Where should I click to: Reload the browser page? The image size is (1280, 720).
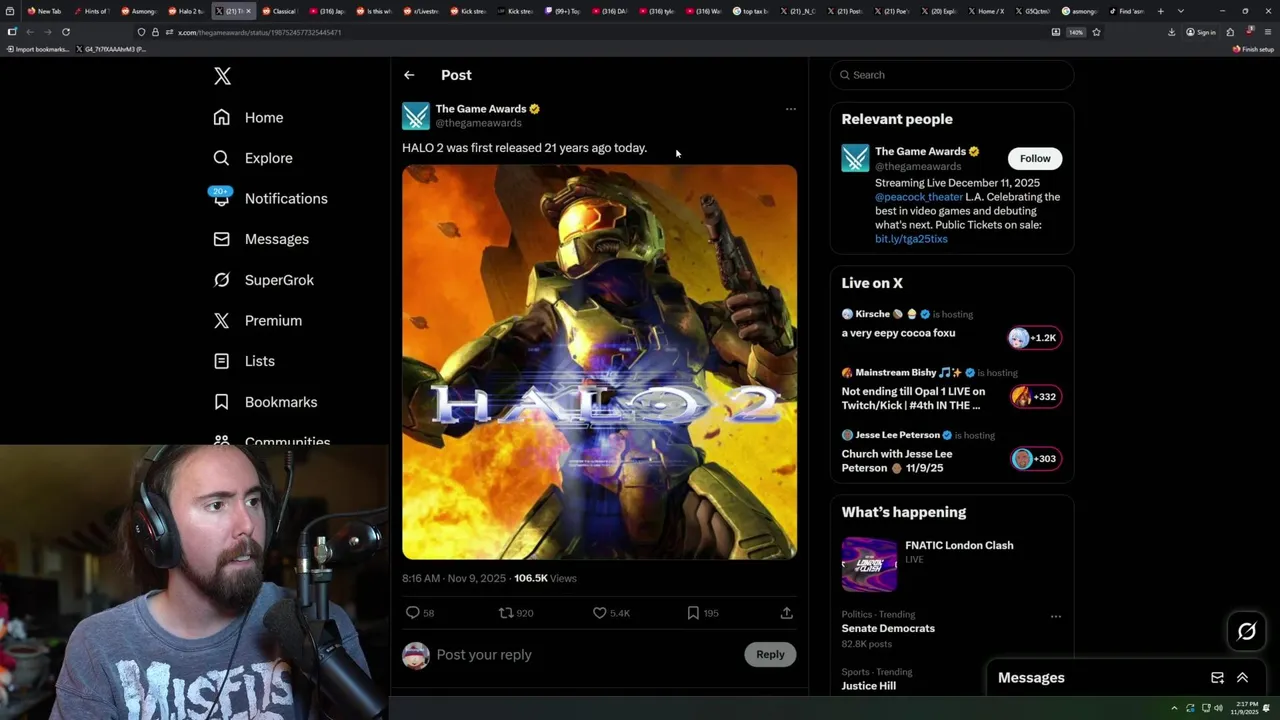[66, 32]
